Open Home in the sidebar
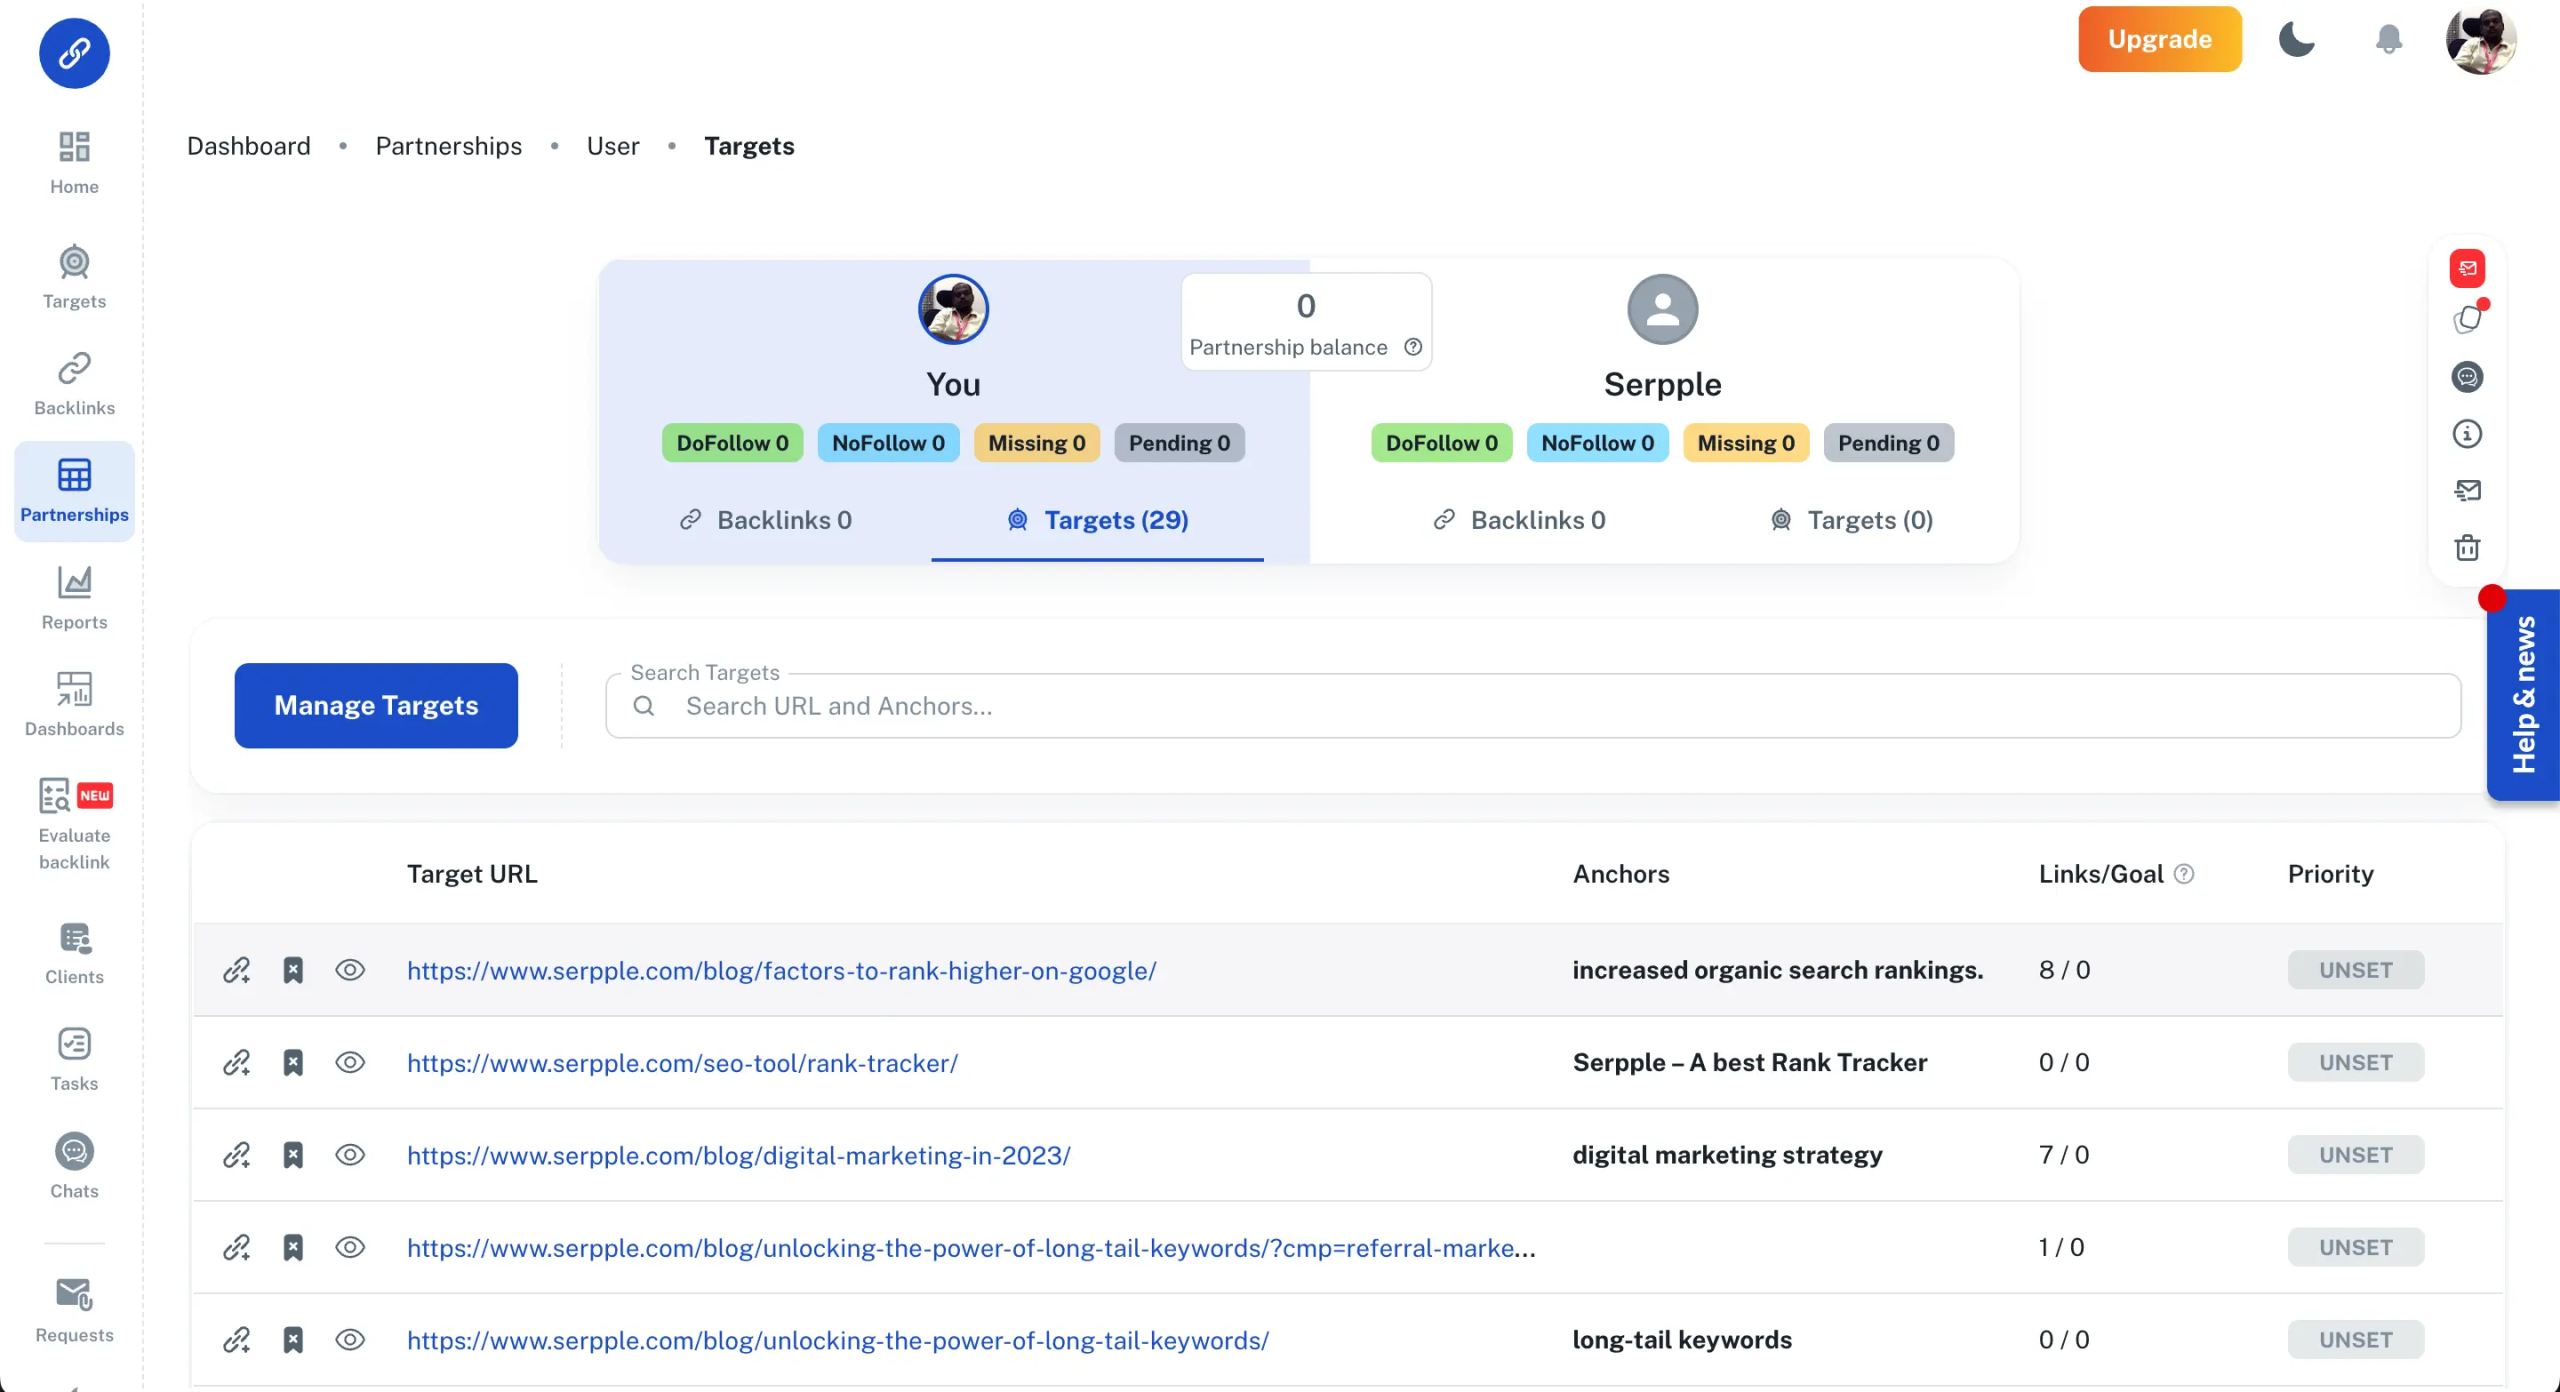This screenshot has height=1392, width=2560. tap(74, 163)
